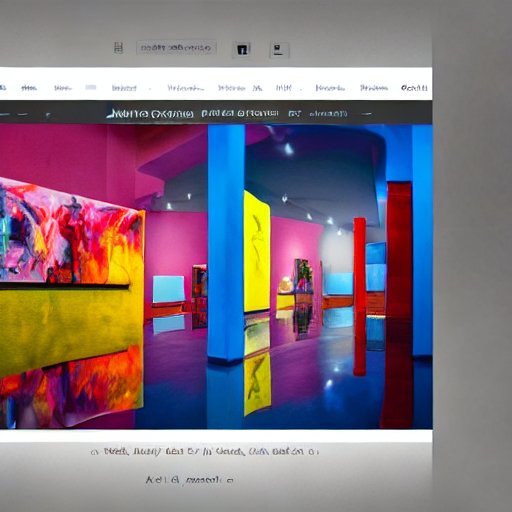Click the gray address field in the top toolbar
This screenshot has width=512, height=512.
176,48
